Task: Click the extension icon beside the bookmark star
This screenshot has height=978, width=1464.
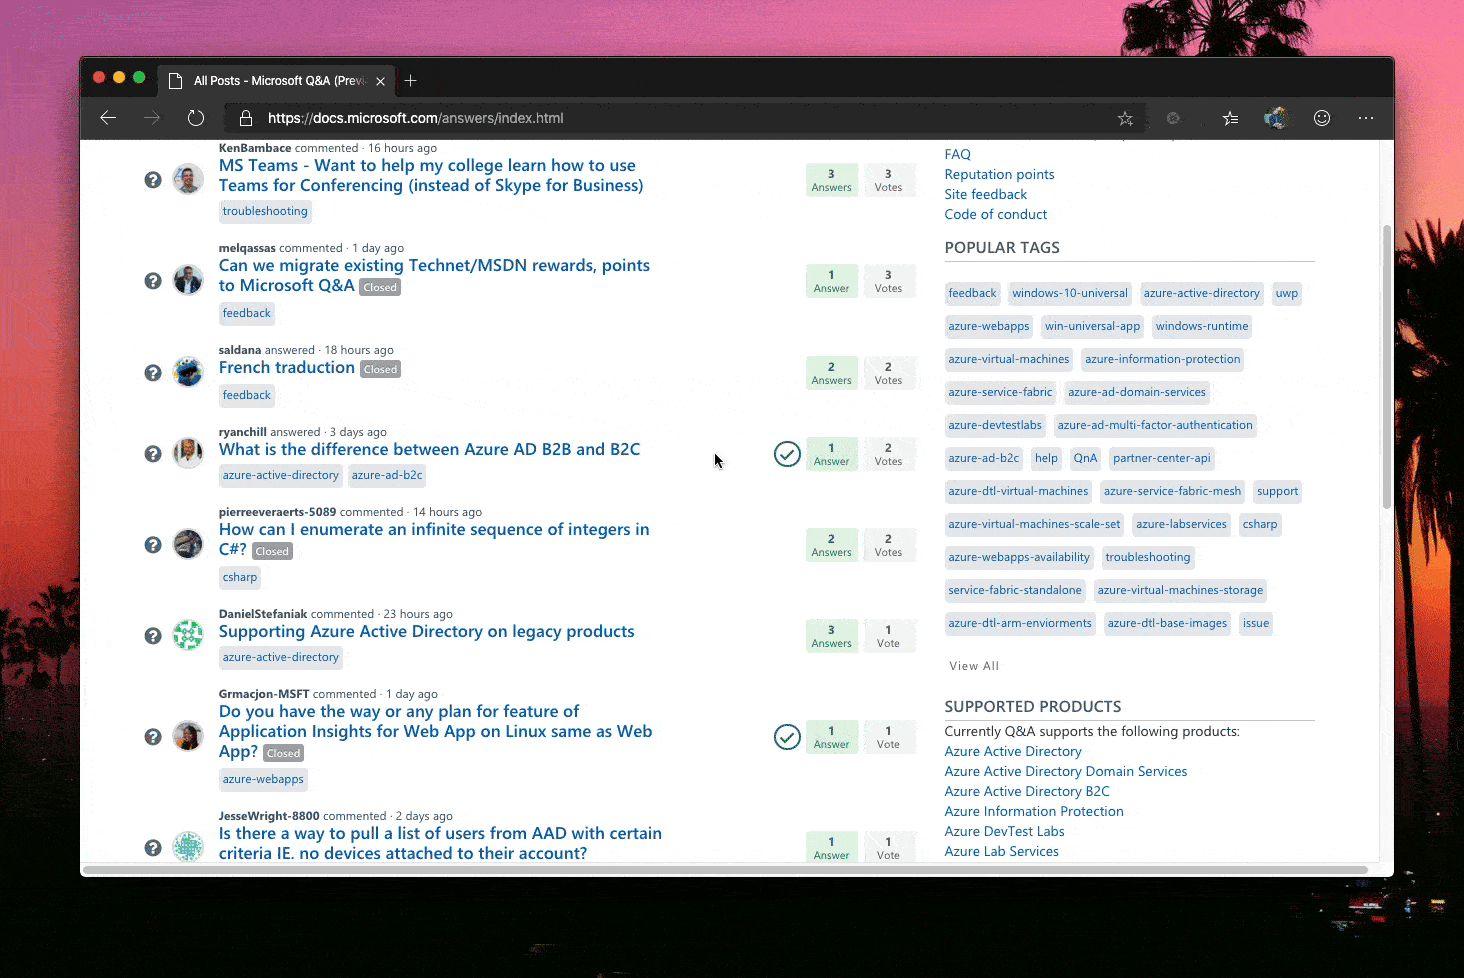Action: click(x=1173, y=118)
